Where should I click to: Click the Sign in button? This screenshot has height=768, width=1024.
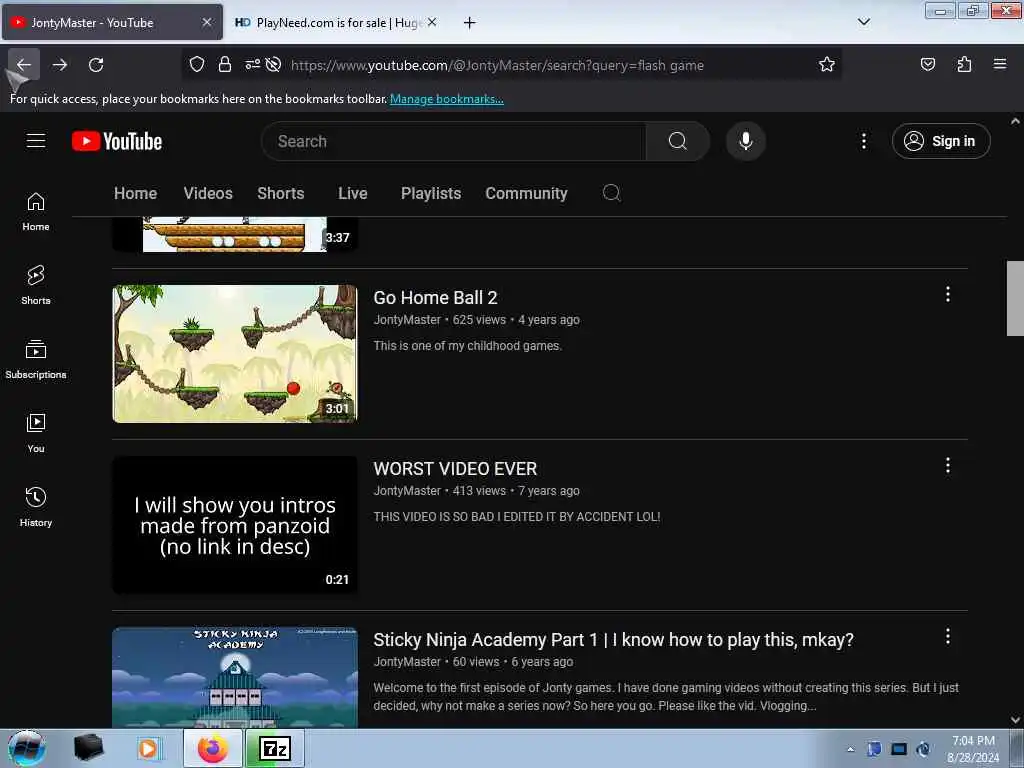[941, 141]
